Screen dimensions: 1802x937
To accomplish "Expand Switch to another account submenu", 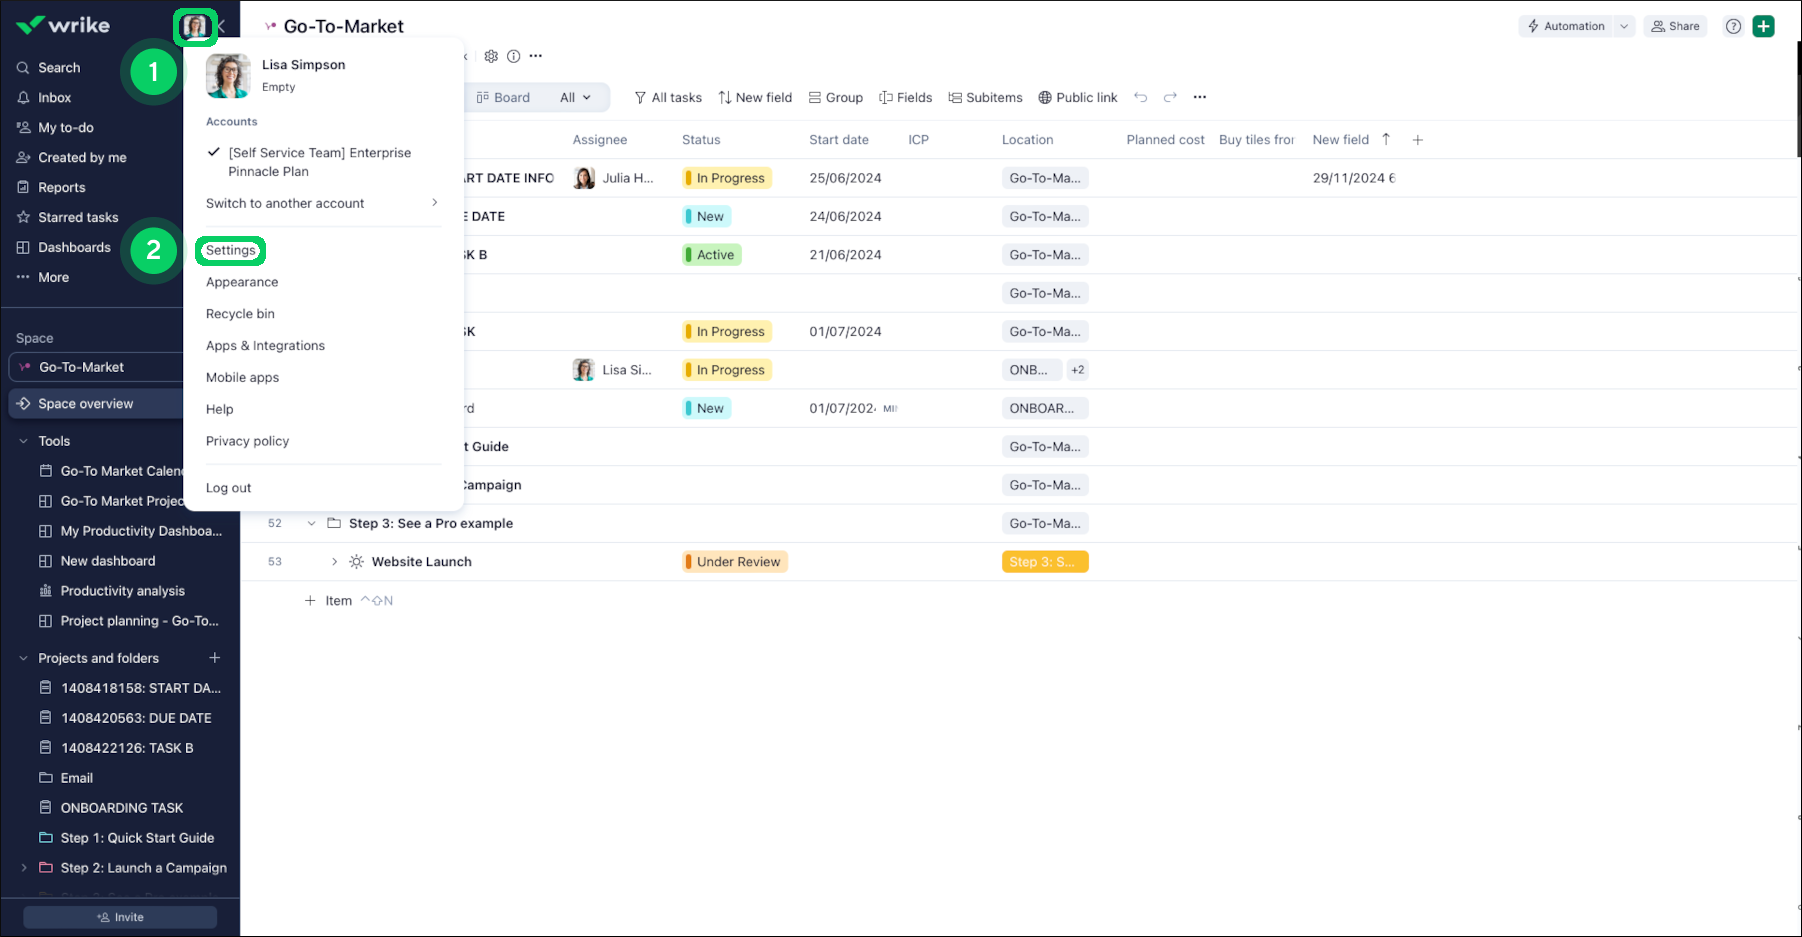I will click(322, 204).
